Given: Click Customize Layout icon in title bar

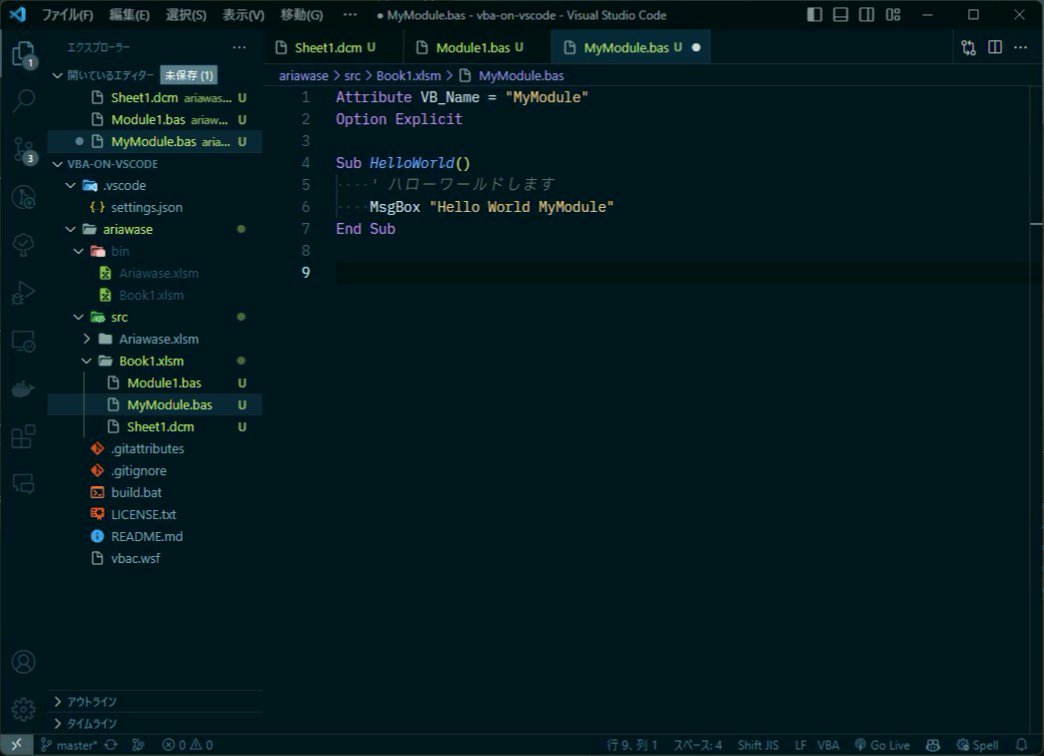Looking at the screenshot, I should pyautogui.click(x=893, y=15).
